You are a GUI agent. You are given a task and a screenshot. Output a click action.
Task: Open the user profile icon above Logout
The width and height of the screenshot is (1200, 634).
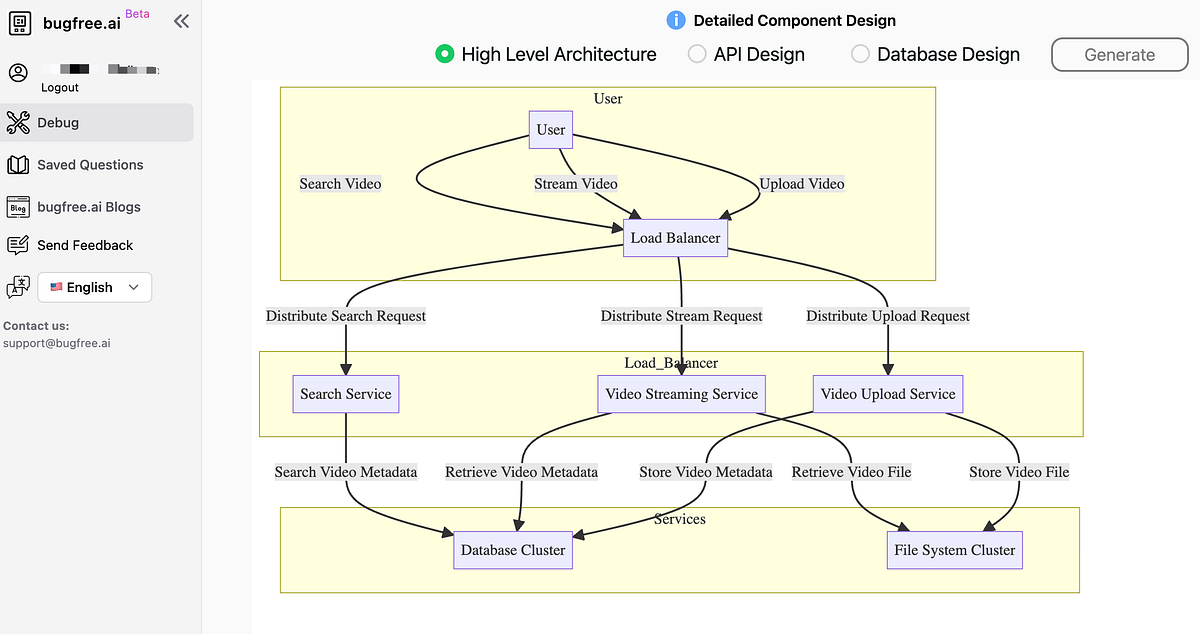(x=18, y=71)
